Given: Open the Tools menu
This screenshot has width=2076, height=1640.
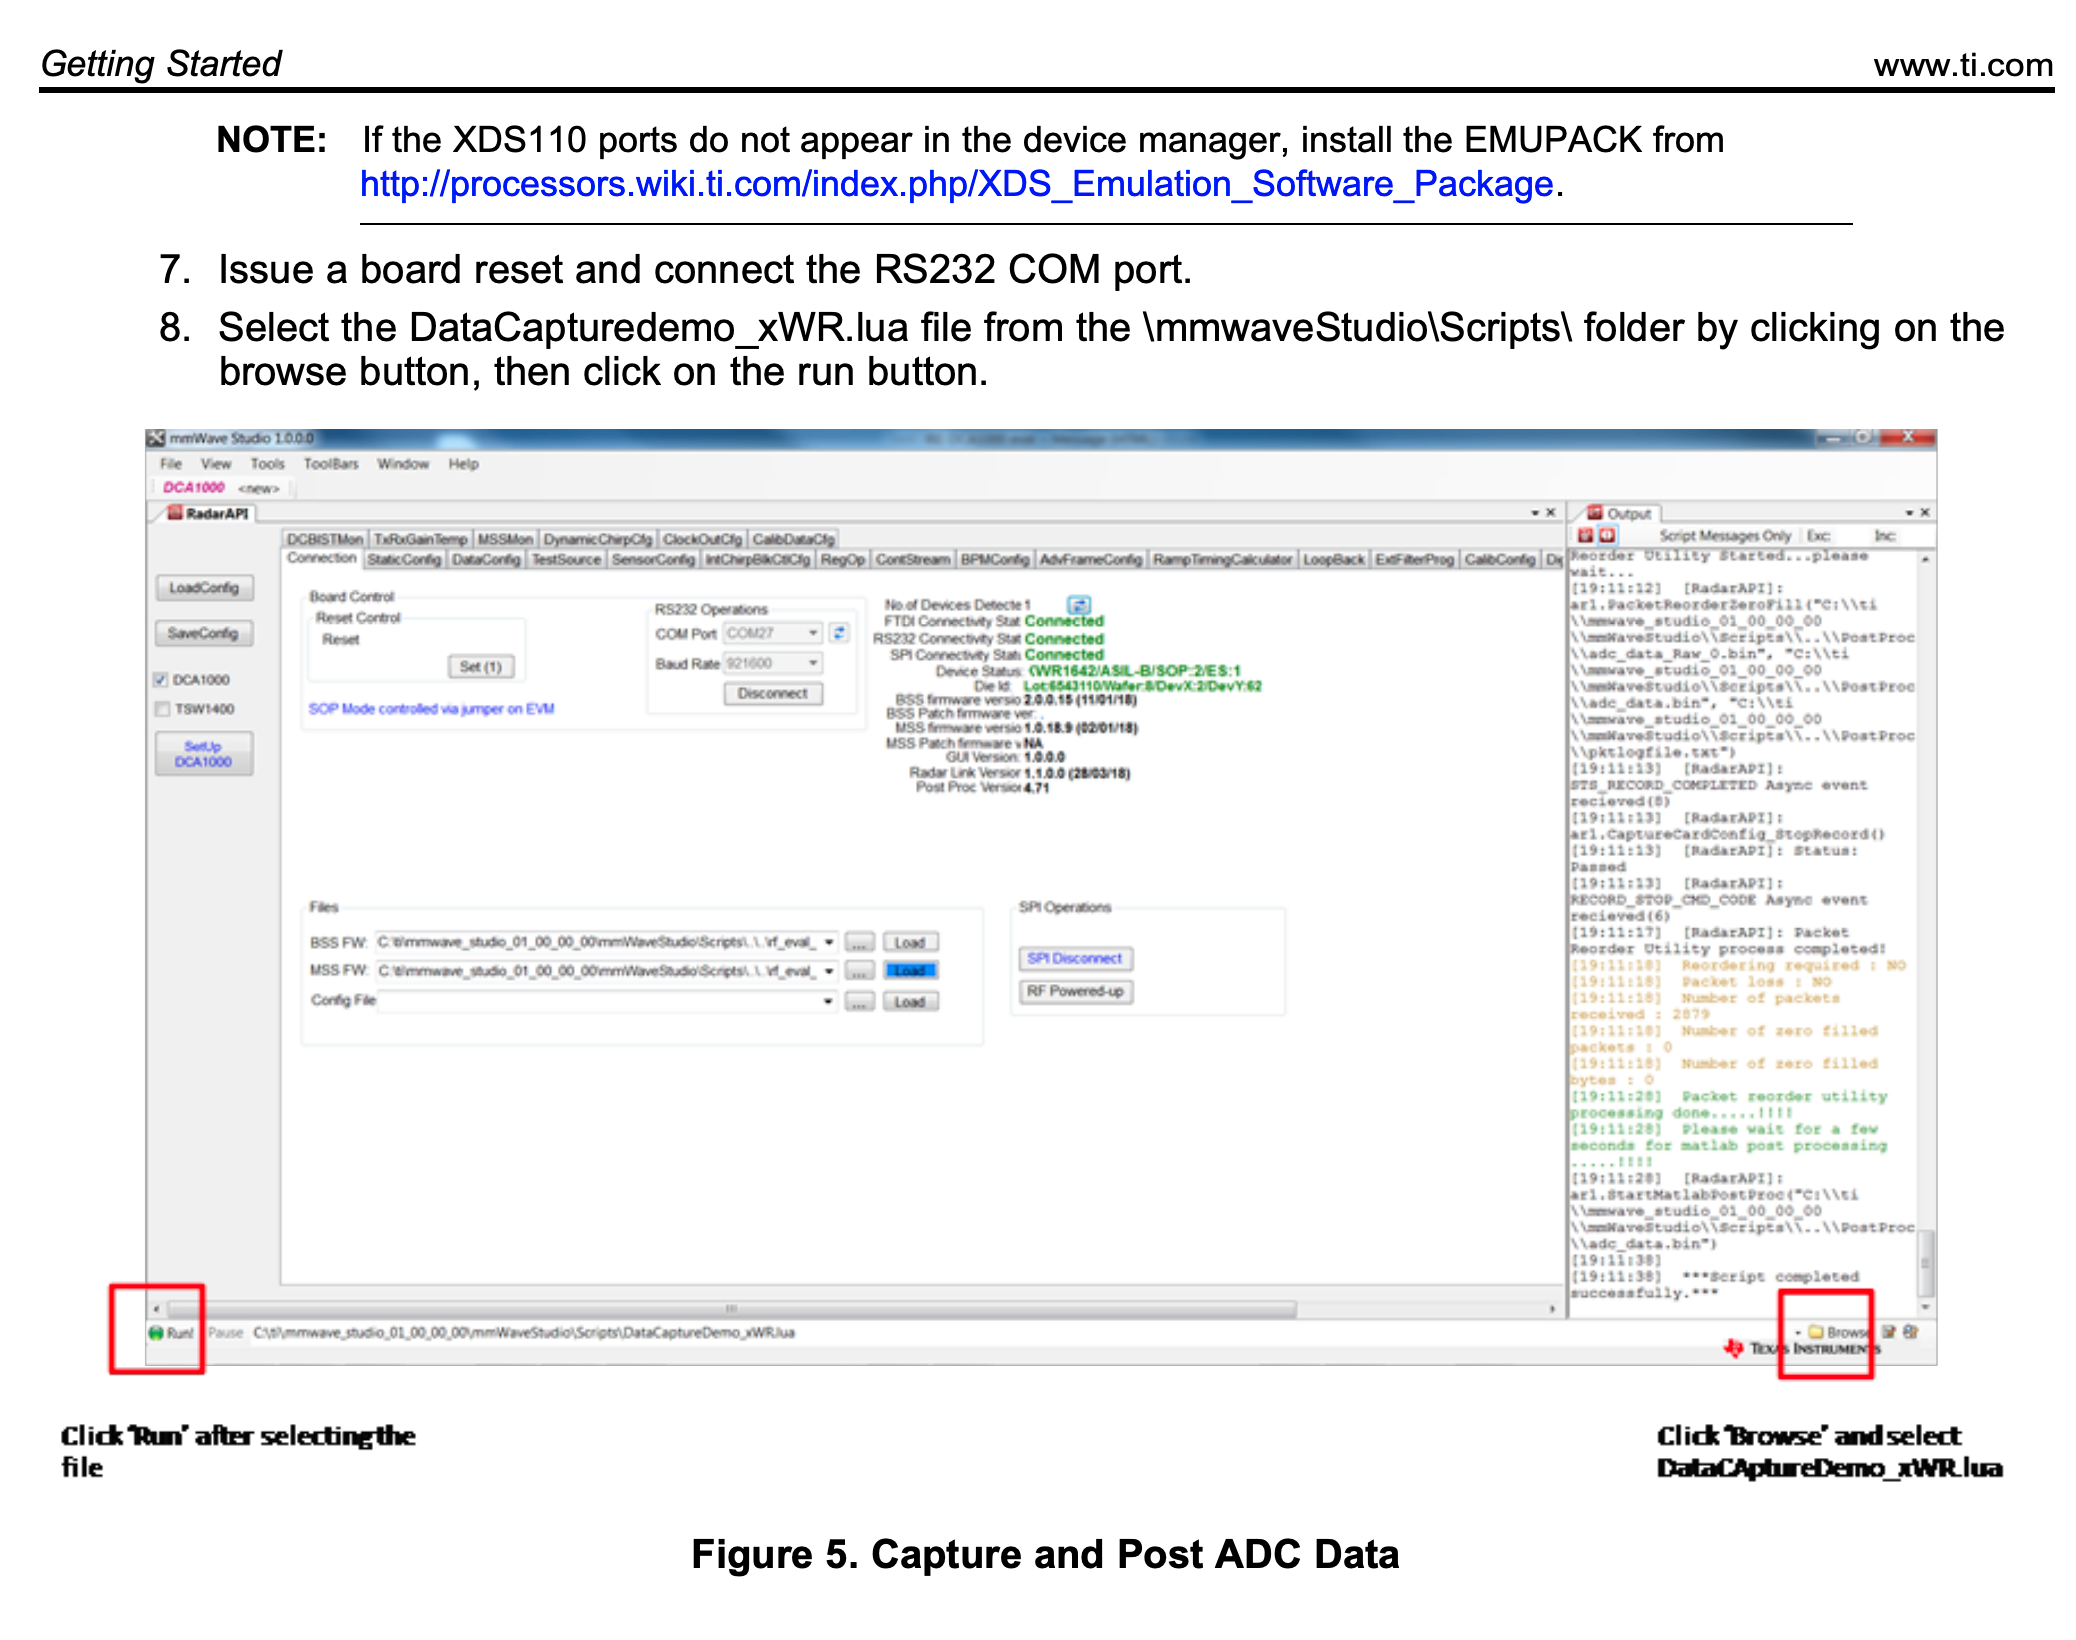Looking at the screenshot, I should click(x=268, y=464).
